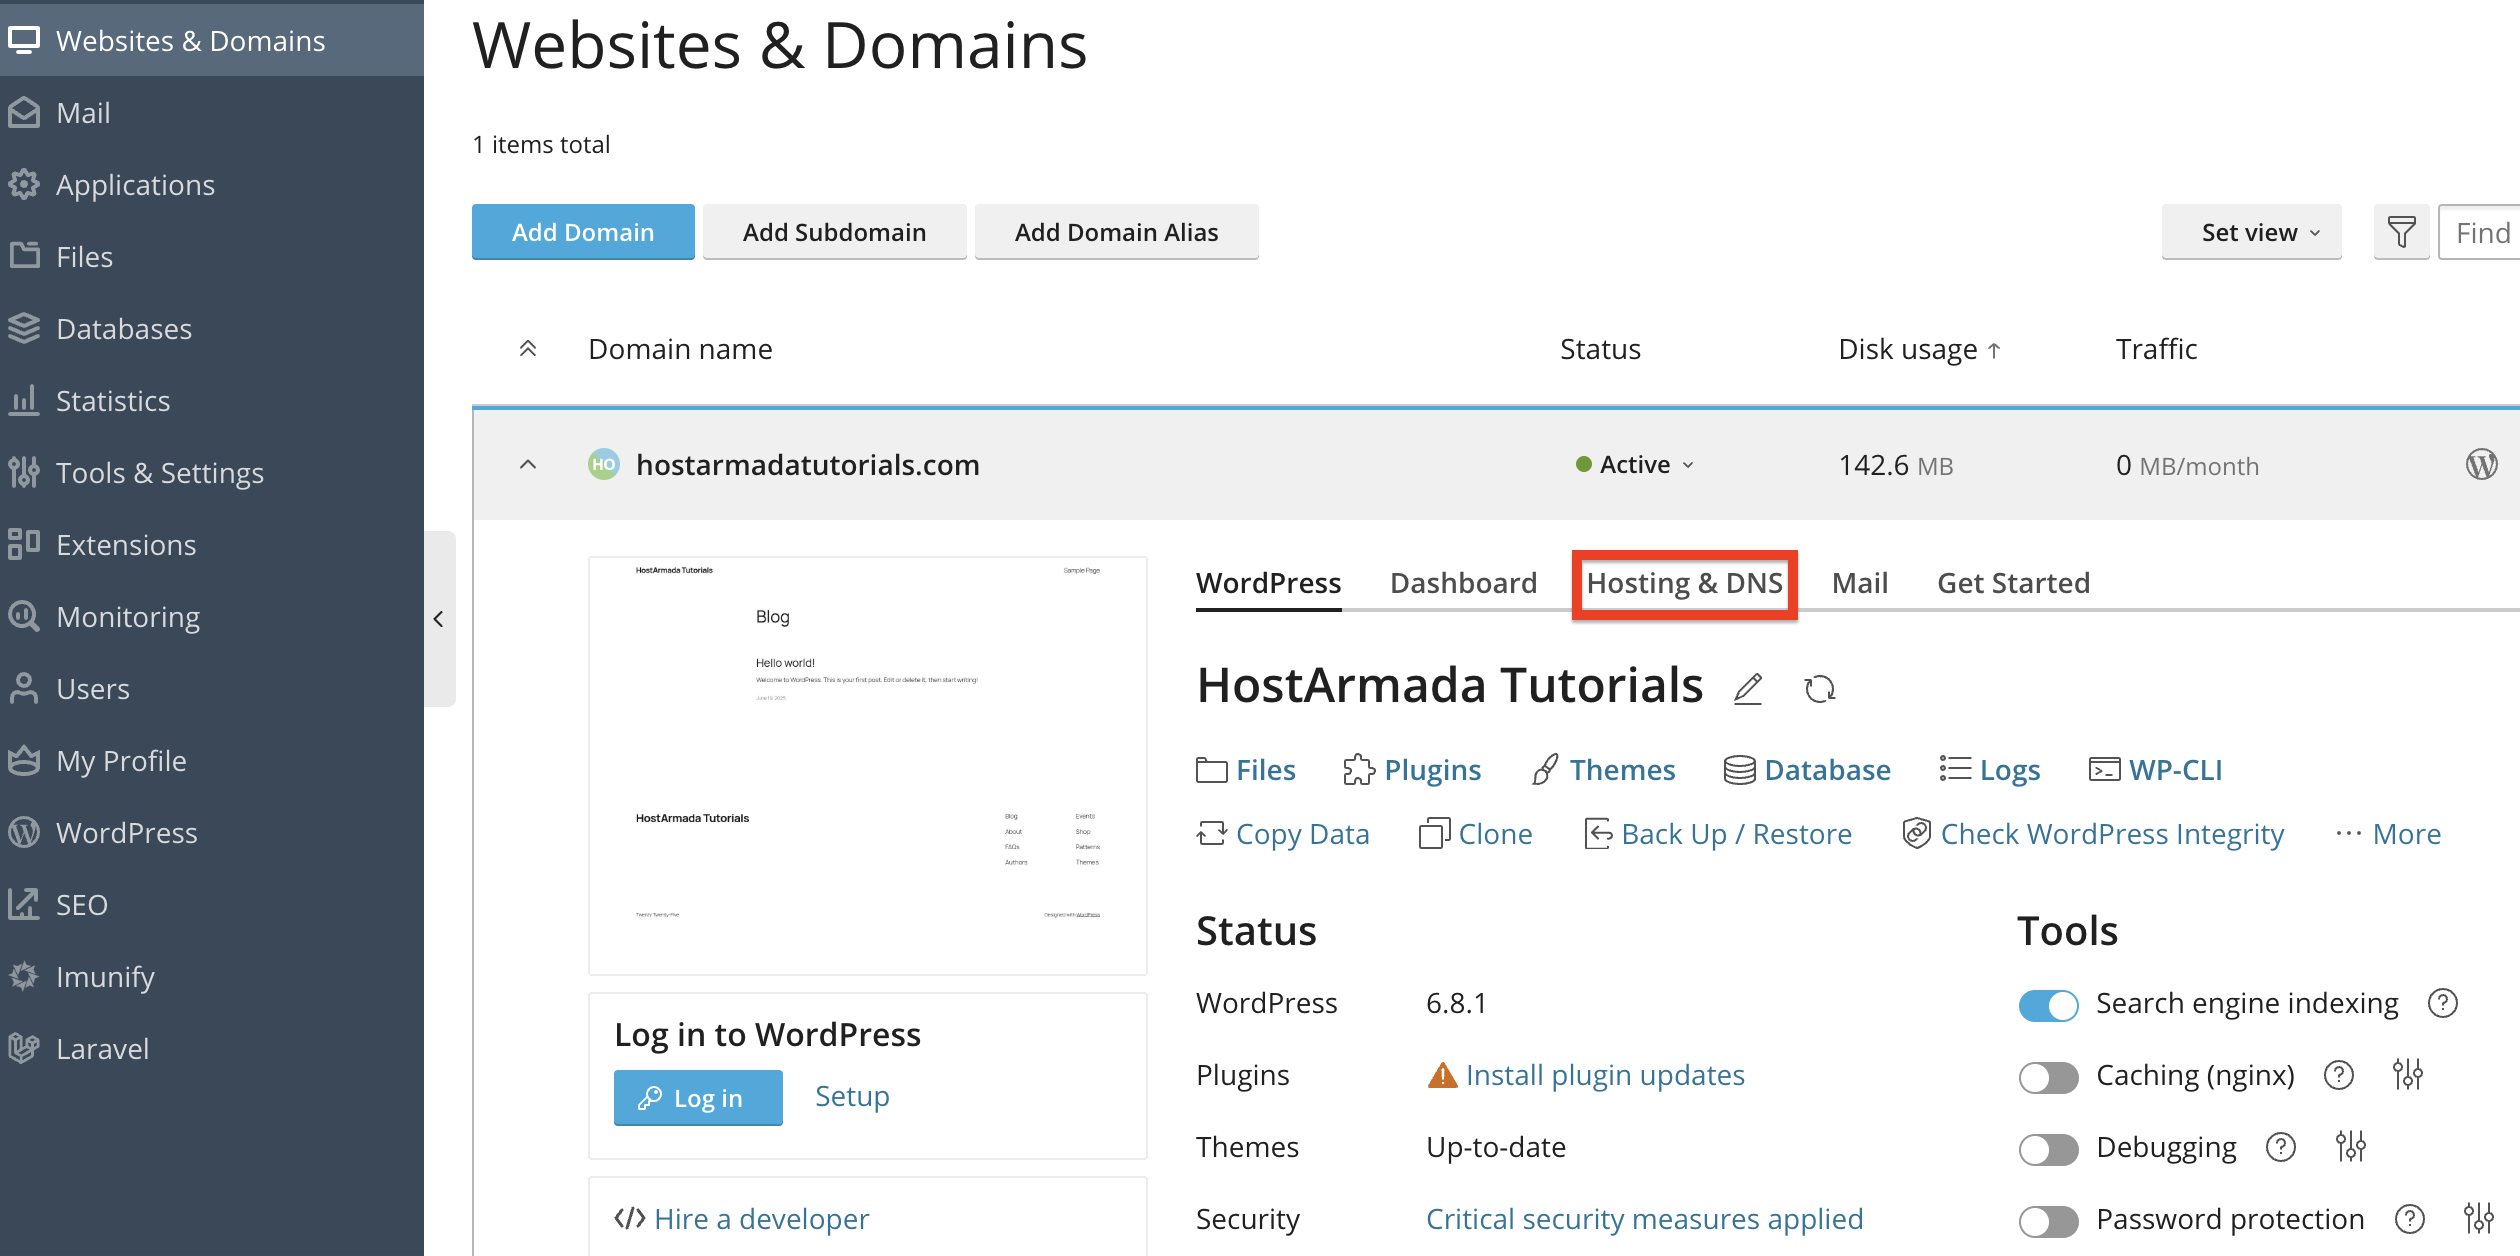The image size is (2520, 1256).
Task: Open the Databases section in sidebar
Action: pos(124,328)
